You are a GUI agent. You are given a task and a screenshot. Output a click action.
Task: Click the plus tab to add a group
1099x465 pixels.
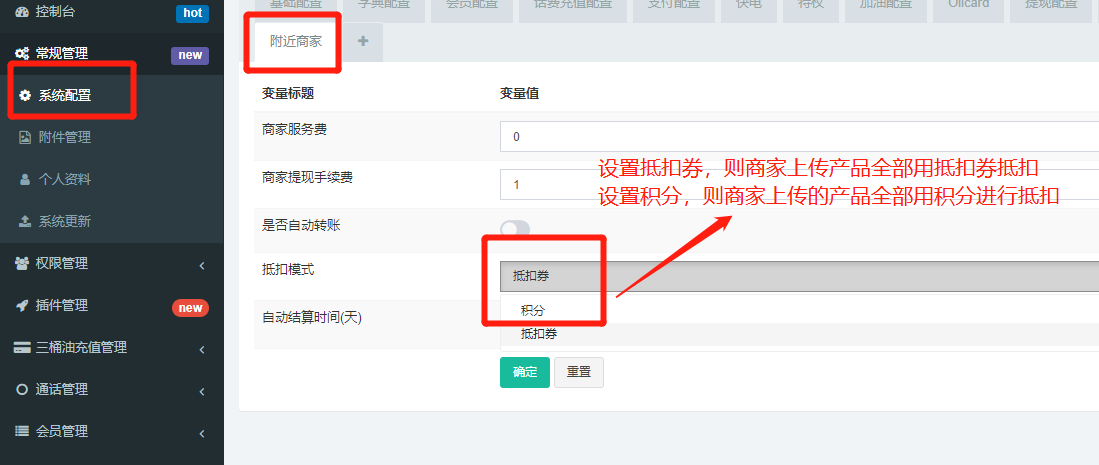coord(363,41)
